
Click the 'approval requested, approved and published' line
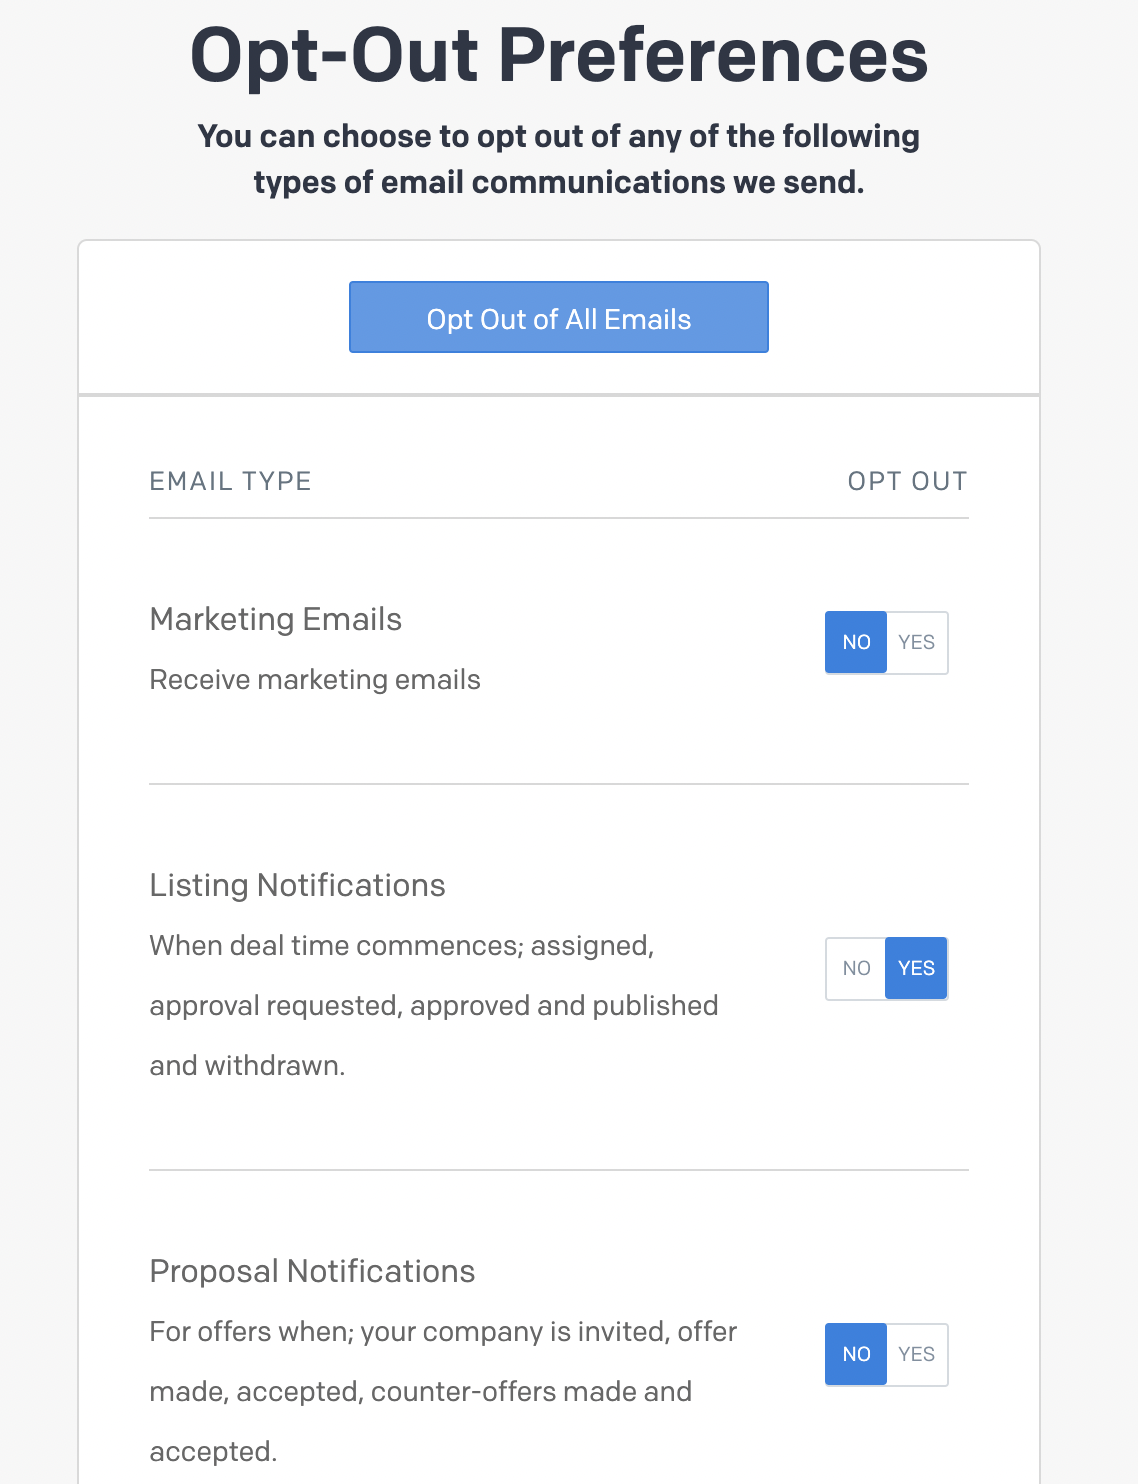434,1006
